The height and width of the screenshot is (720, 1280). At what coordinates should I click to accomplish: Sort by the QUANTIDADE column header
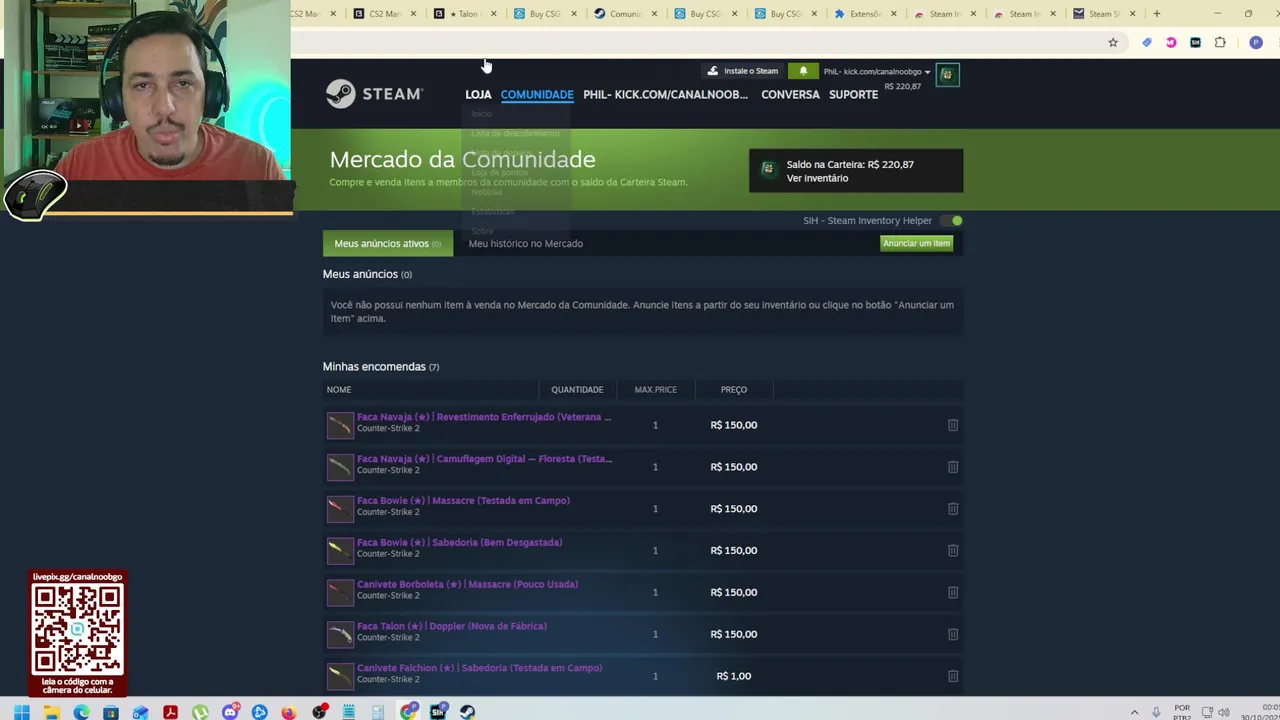577,389
